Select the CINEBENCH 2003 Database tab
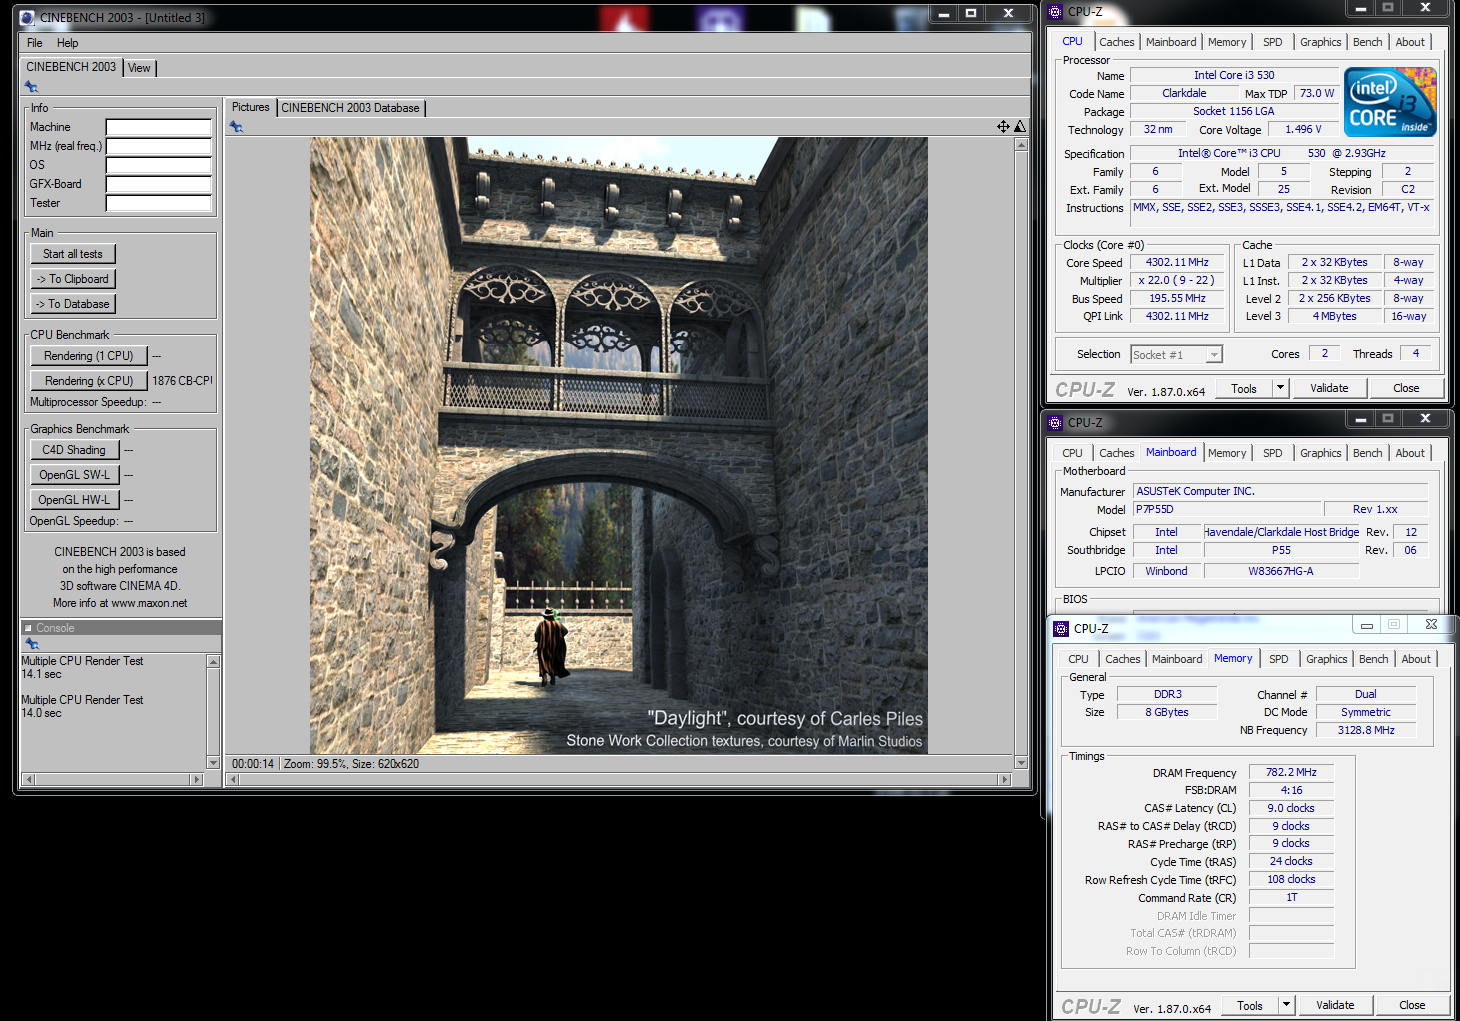 [x=350, y=108]
